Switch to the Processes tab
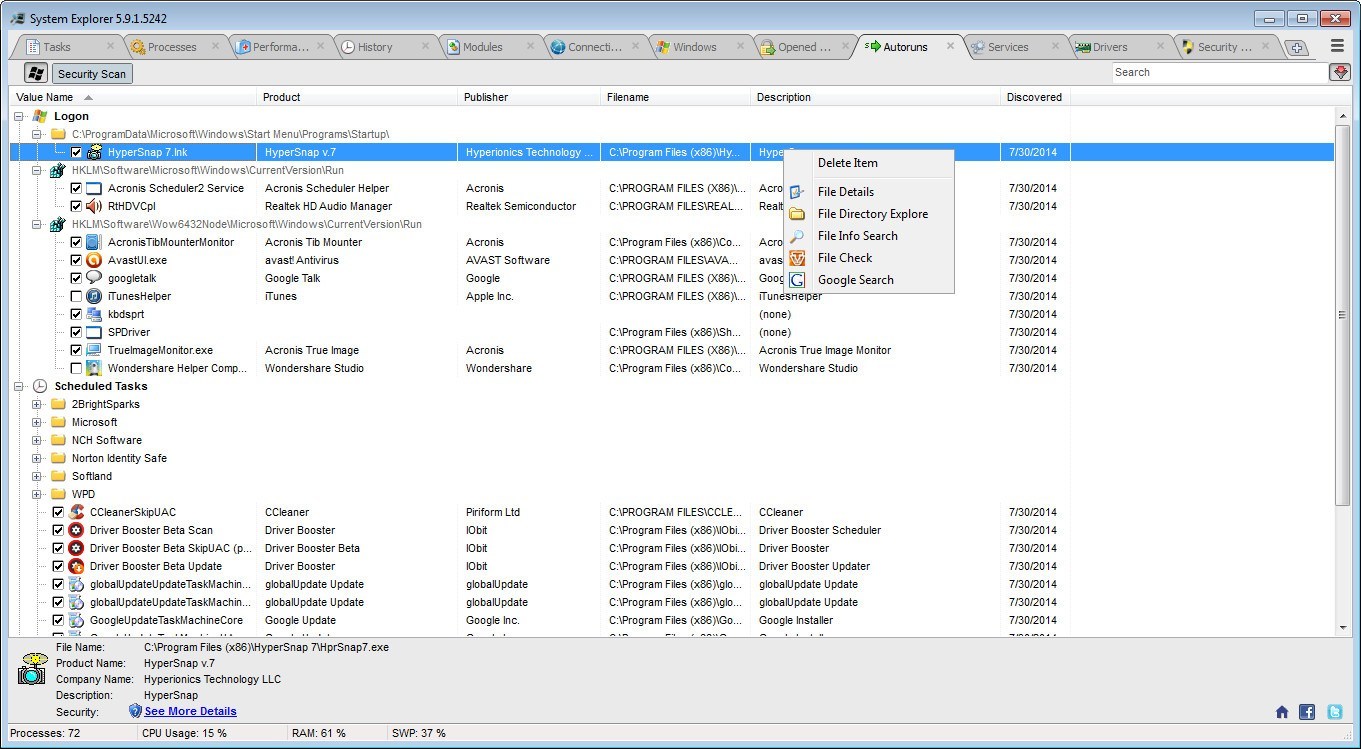The width and height of the screenshot is (1361, 749). tap(172, 47)
